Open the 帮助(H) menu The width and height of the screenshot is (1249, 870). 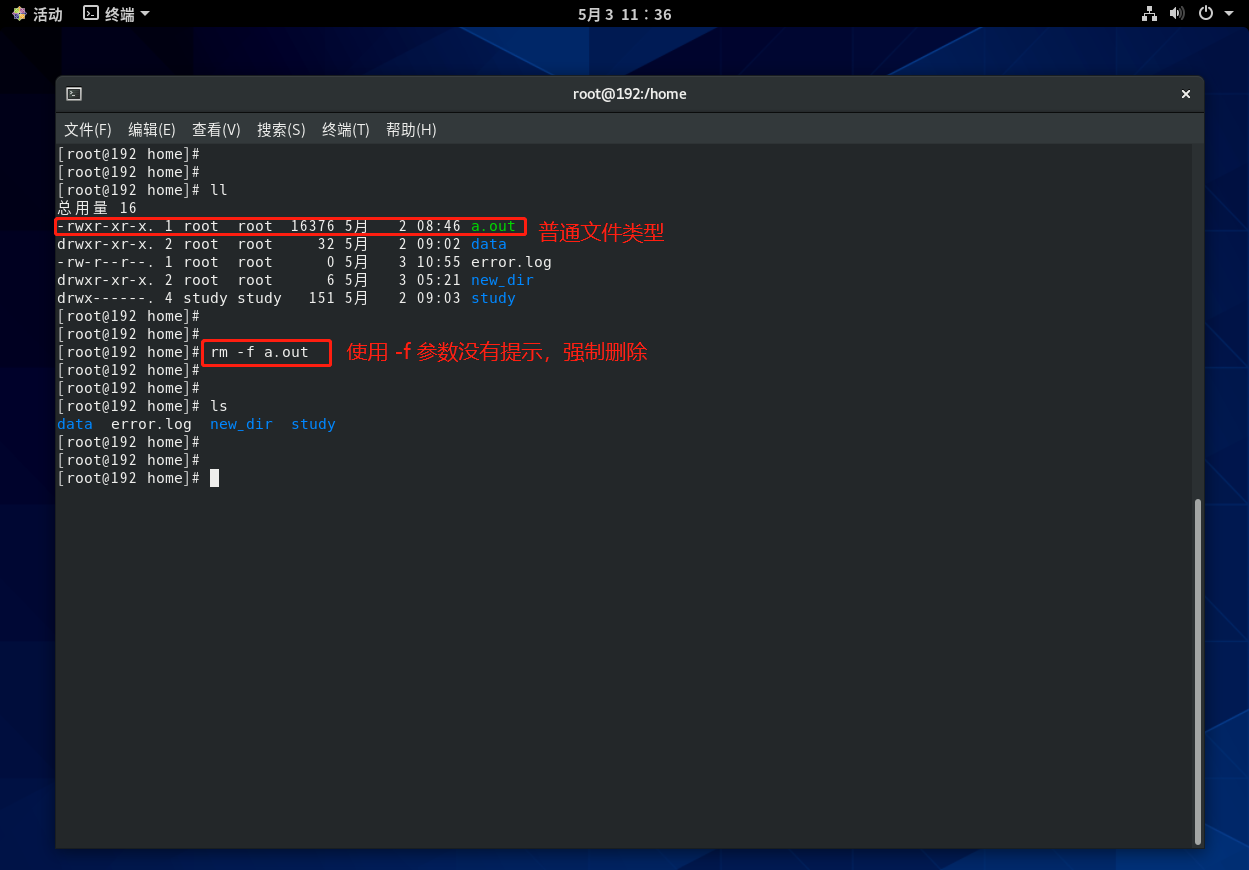[x=411, y=130]
